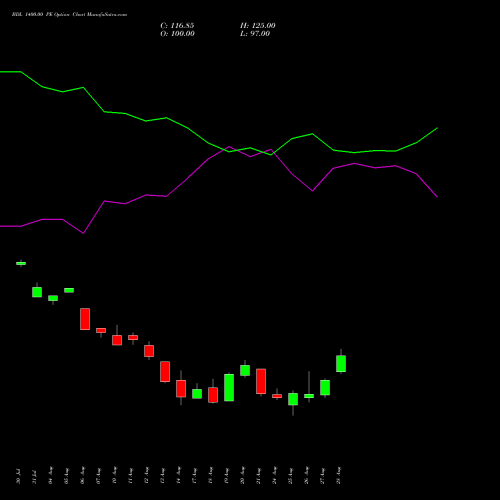Select the 28 Aug date label
The width and height of the screenshot is (500, 500).
click(338, 475)
